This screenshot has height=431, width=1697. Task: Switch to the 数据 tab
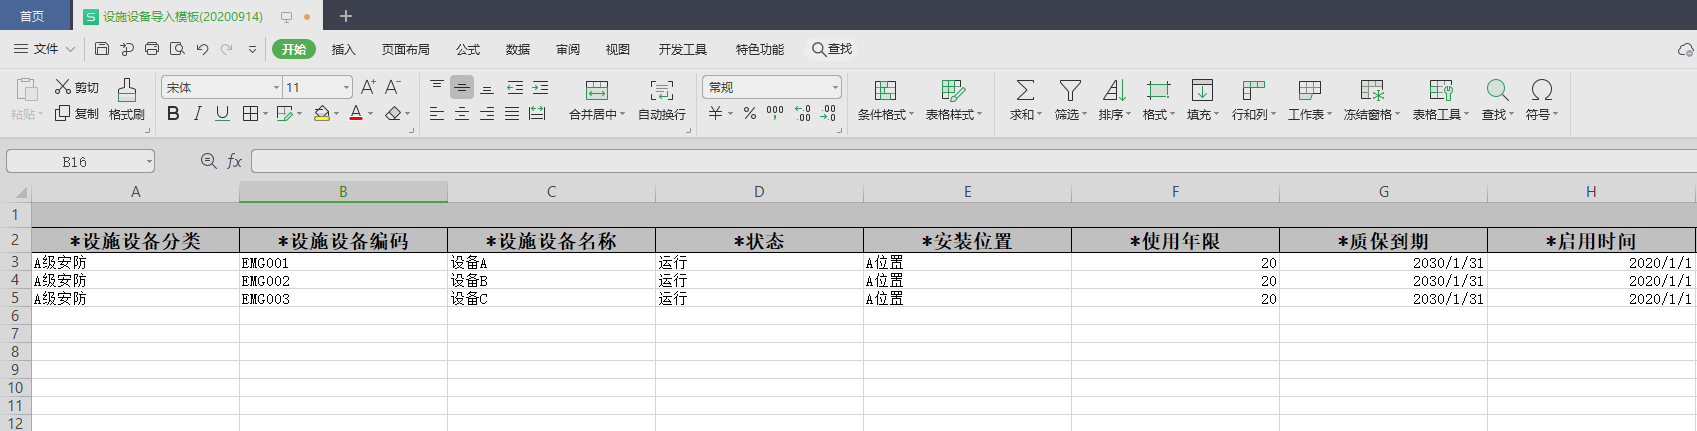point(518,49)
